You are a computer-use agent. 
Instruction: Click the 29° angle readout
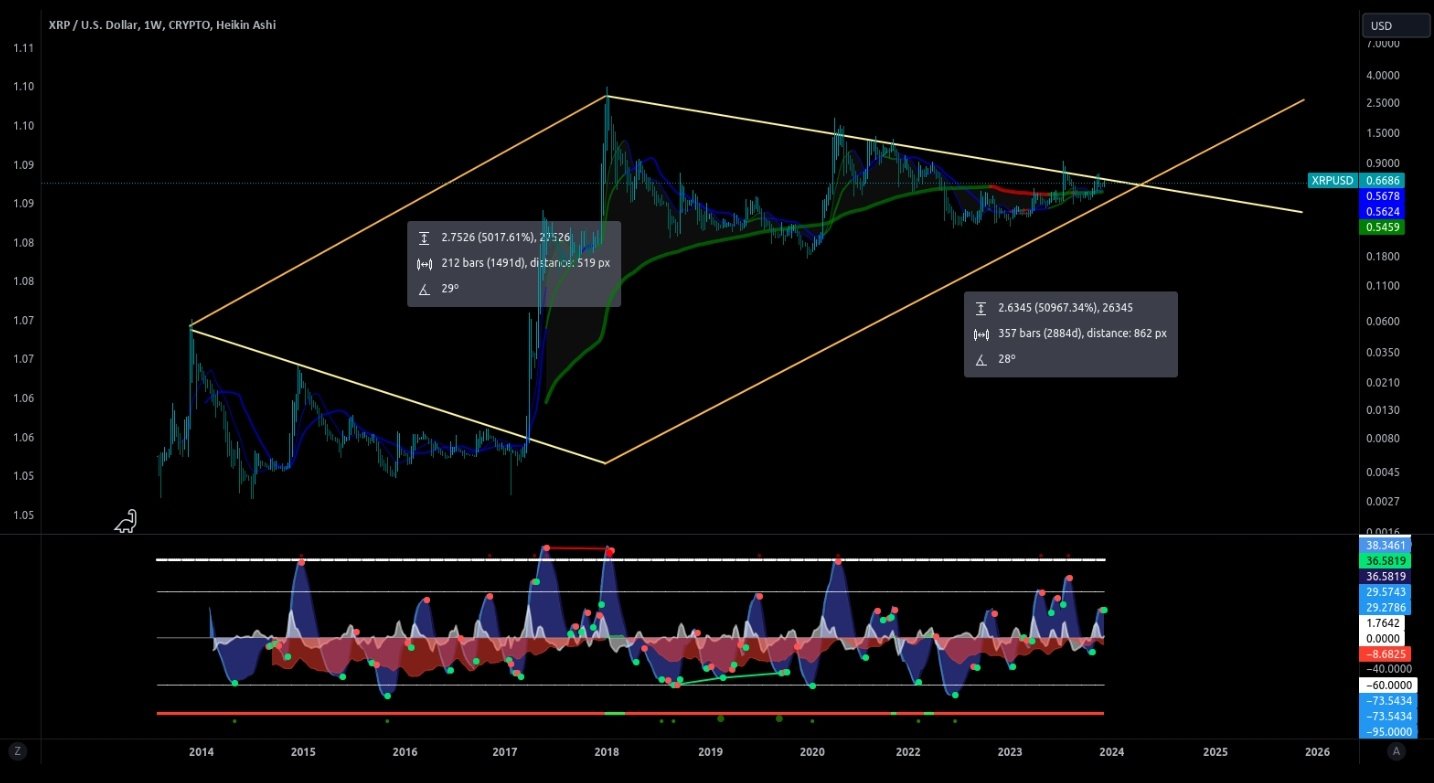tap(449, 289)
